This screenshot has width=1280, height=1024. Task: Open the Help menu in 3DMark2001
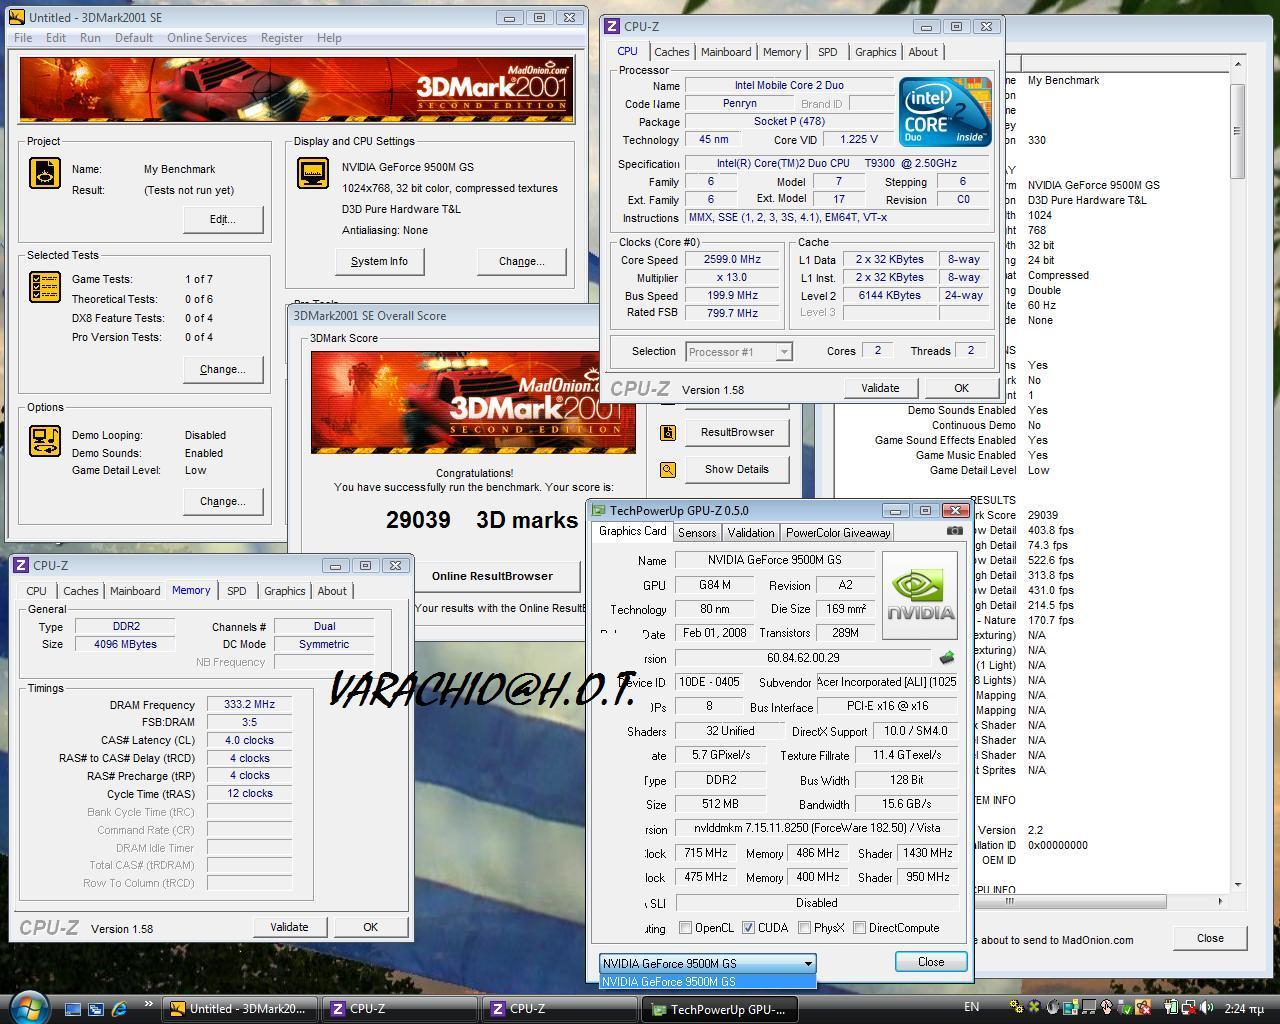pos(329,38)
